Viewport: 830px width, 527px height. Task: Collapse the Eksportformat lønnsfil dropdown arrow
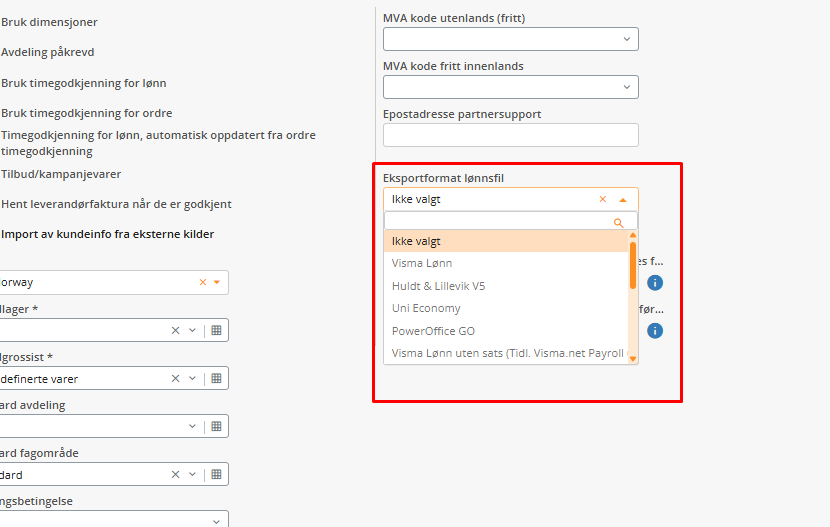(623, 200)
